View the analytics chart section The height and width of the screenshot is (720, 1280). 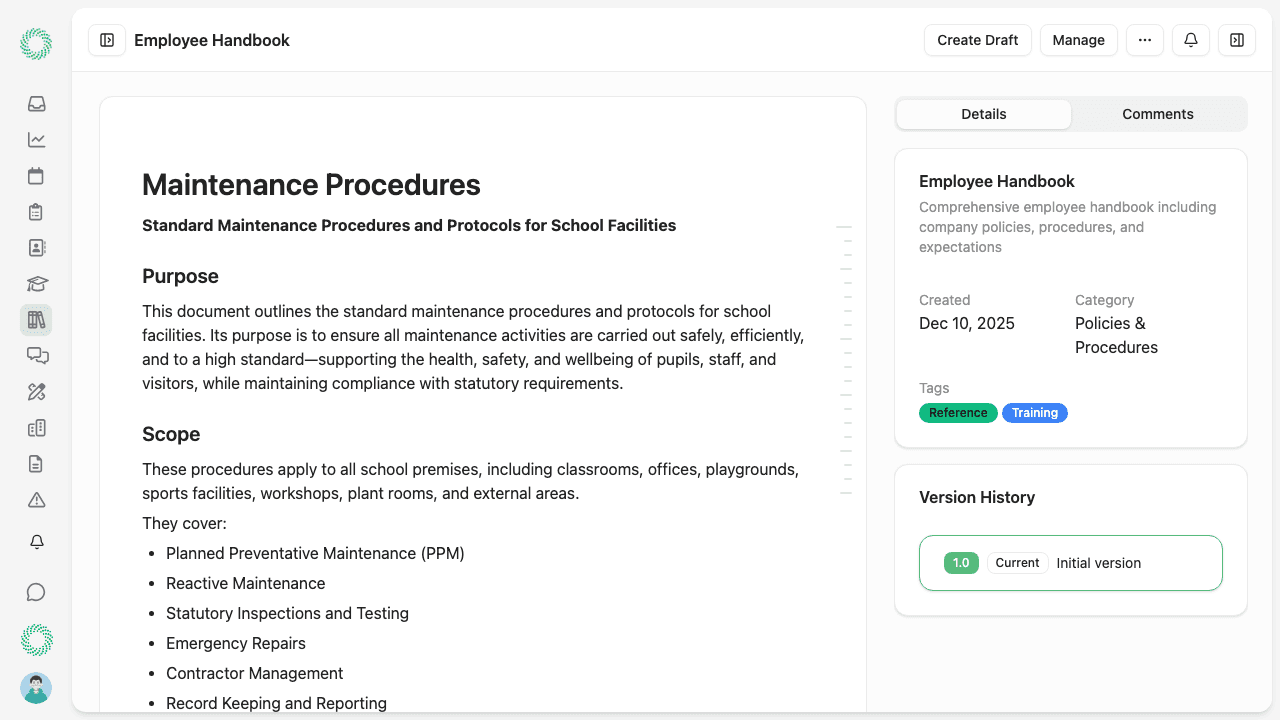pos(36,140)
